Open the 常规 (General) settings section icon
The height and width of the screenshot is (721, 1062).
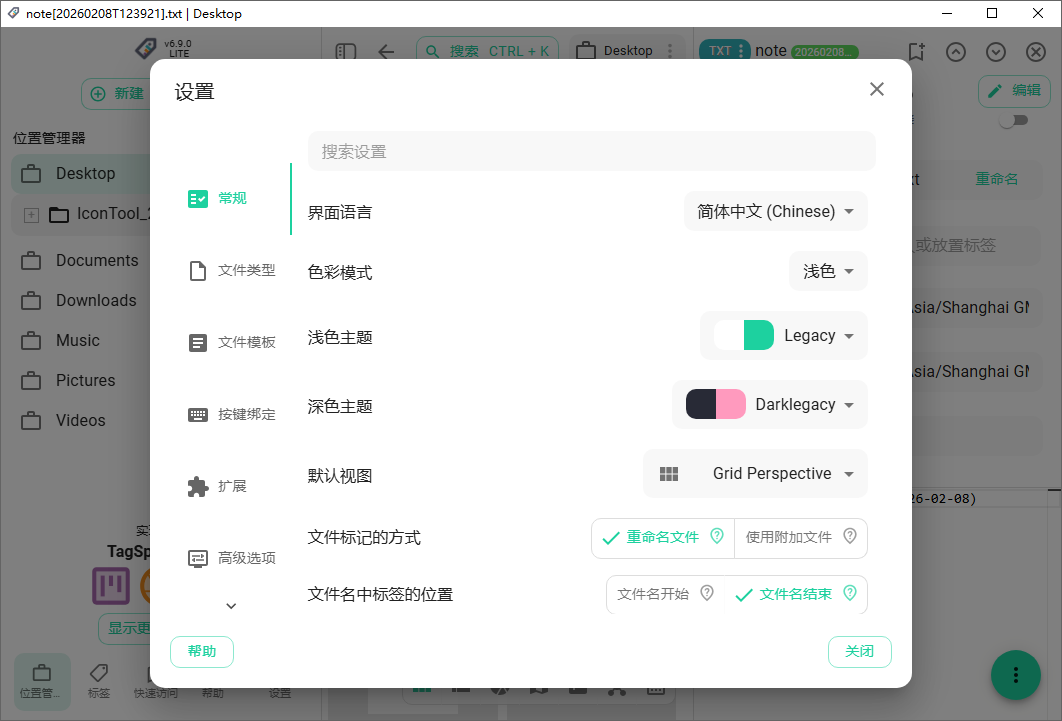pos(198,198)
